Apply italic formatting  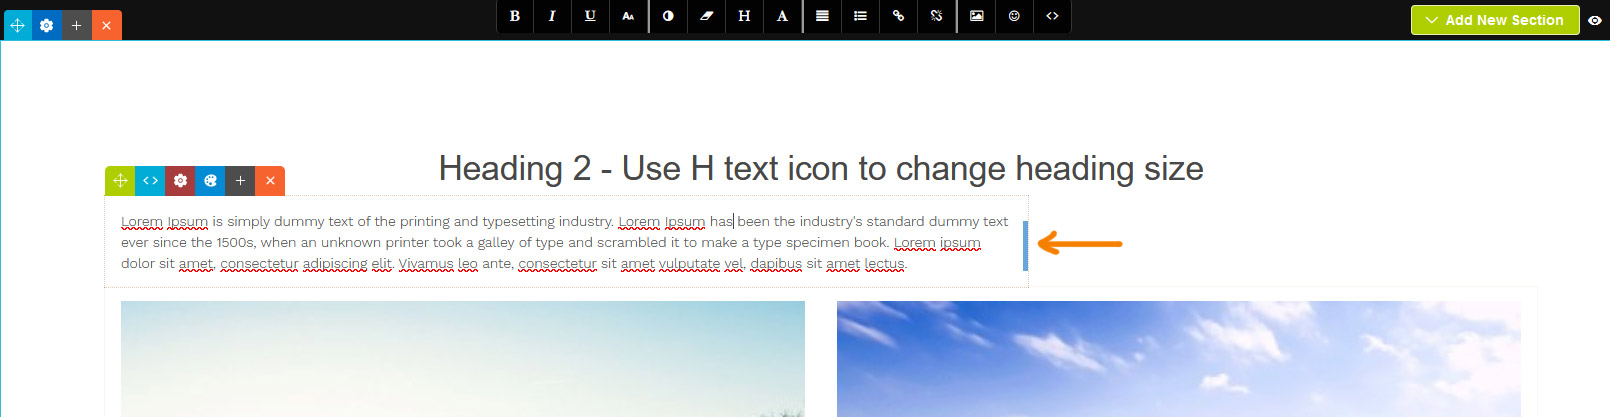(552, 16)
